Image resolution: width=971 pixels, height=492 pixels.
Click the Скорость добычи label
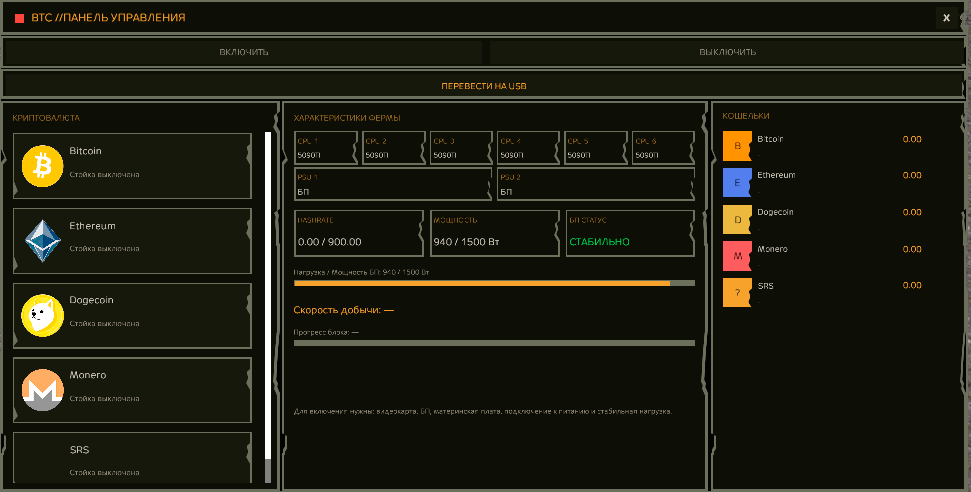tap(344, 310)
